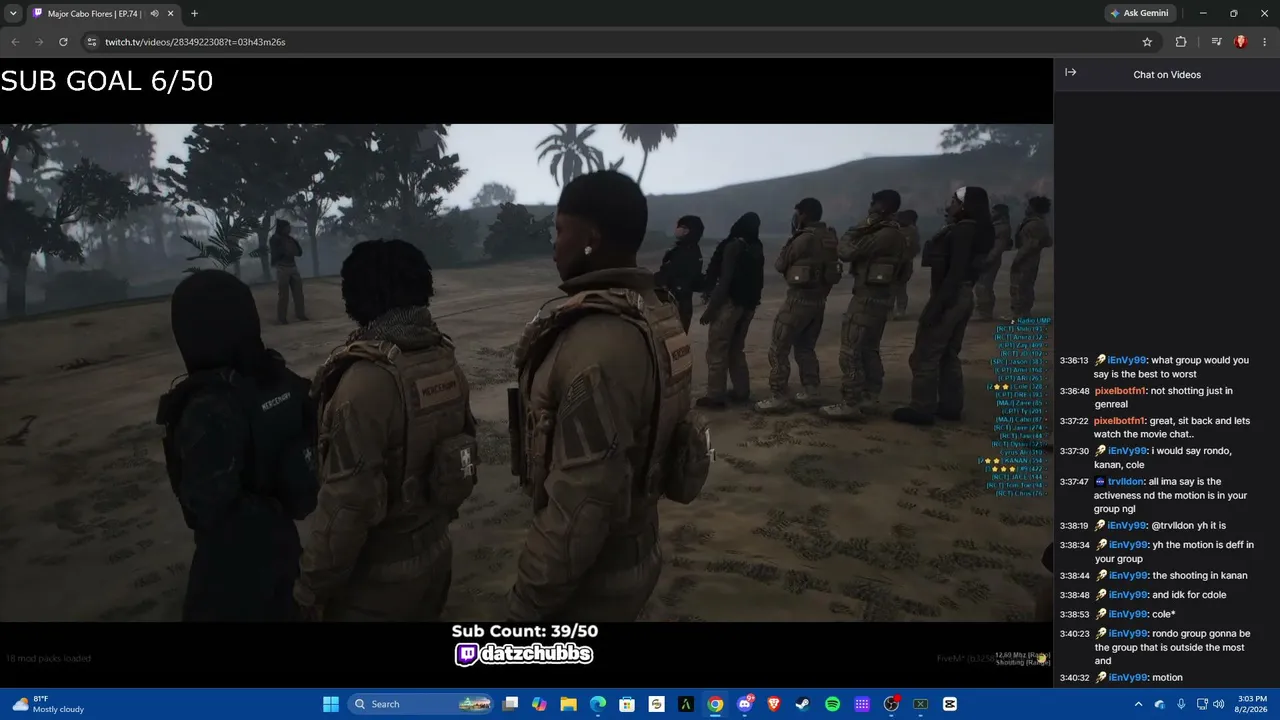Viewport: 1280px width, 720px height.
Task: Close the Major Cabo Flores tab
Action: [x=170, y=14]
